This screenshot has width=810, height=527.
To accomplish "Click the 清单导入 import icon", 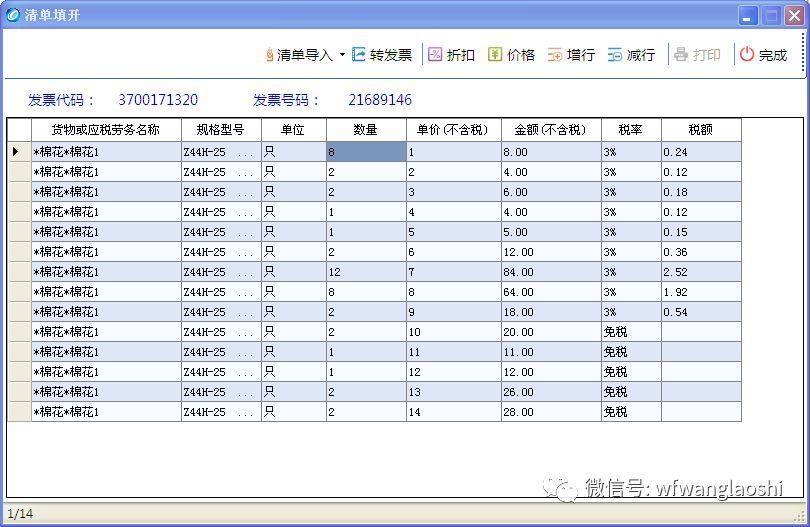I will 269,55.
